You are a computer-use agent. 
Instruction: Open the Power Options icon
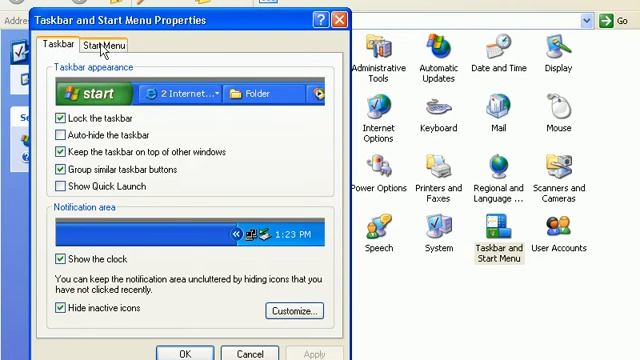click(x=379, y=167)
